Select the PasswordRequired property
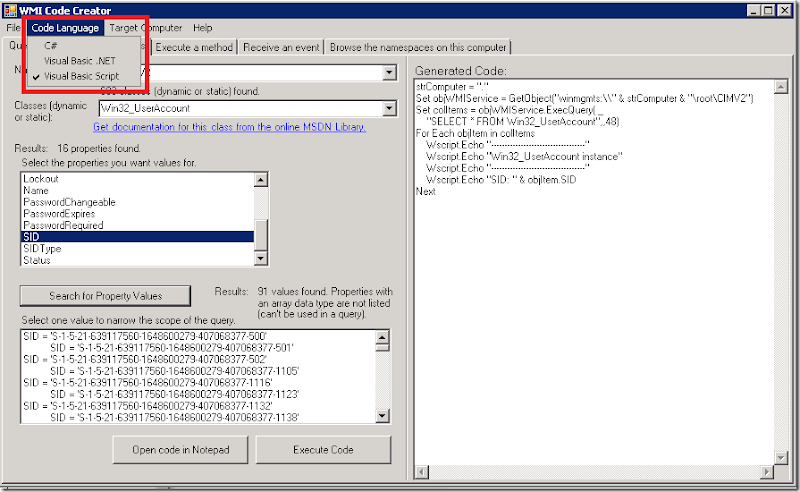800x492 pixels. coord(137,226)
